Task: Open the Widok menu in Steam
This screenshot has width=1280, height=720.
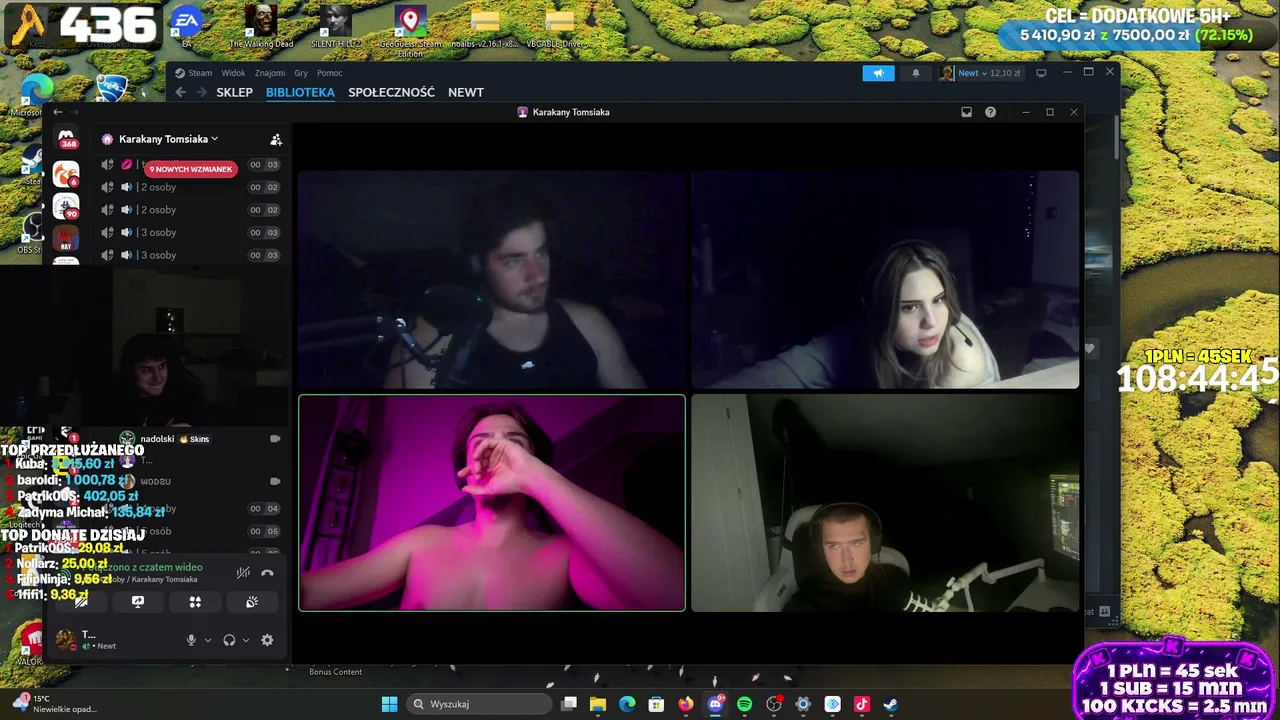Action: point(233,73)
